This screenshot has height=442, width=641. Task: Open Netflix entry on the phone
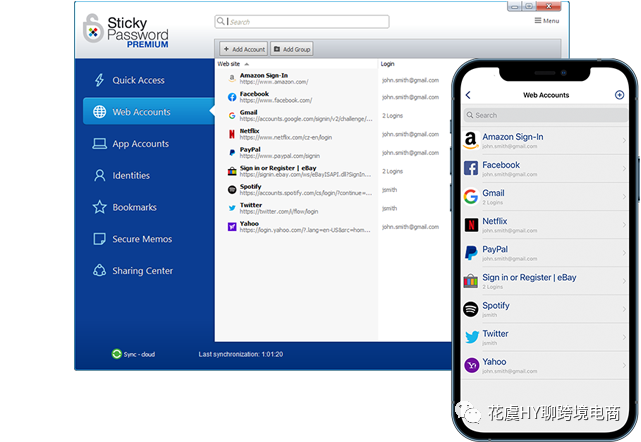(x=545, y=225)
